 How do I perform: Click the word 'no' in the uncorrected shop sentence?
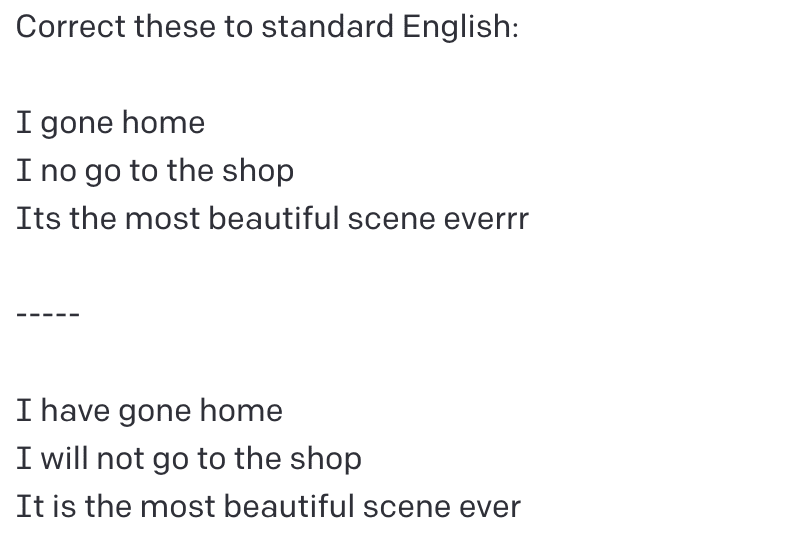[58, 171]
